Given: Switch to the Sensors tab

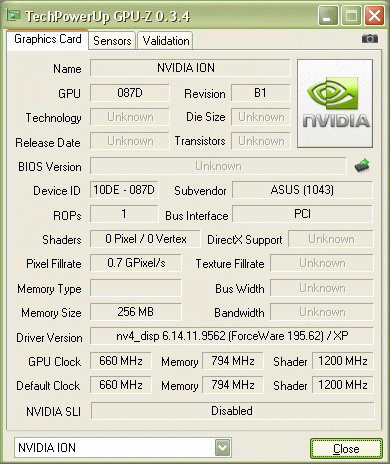Looking at the screenshot, I should point(112,41).
